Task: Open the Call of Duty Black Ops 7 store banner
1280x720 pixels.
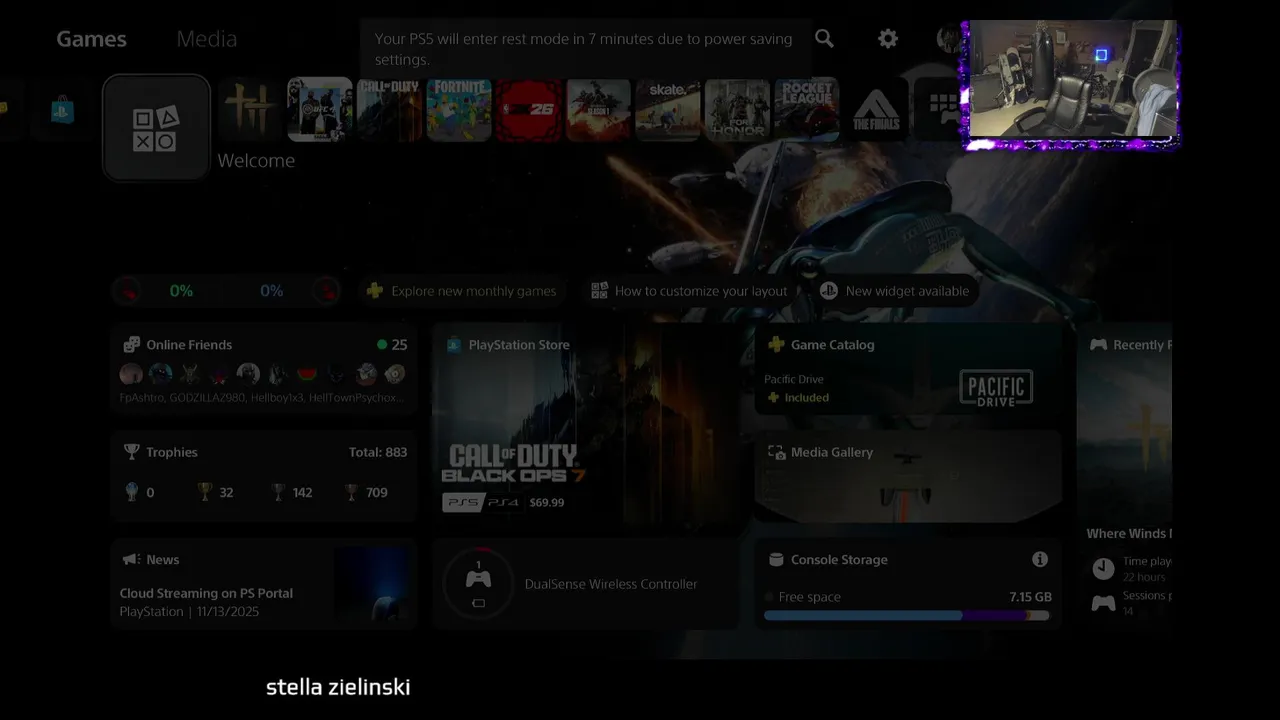Action: coord(586,422)
